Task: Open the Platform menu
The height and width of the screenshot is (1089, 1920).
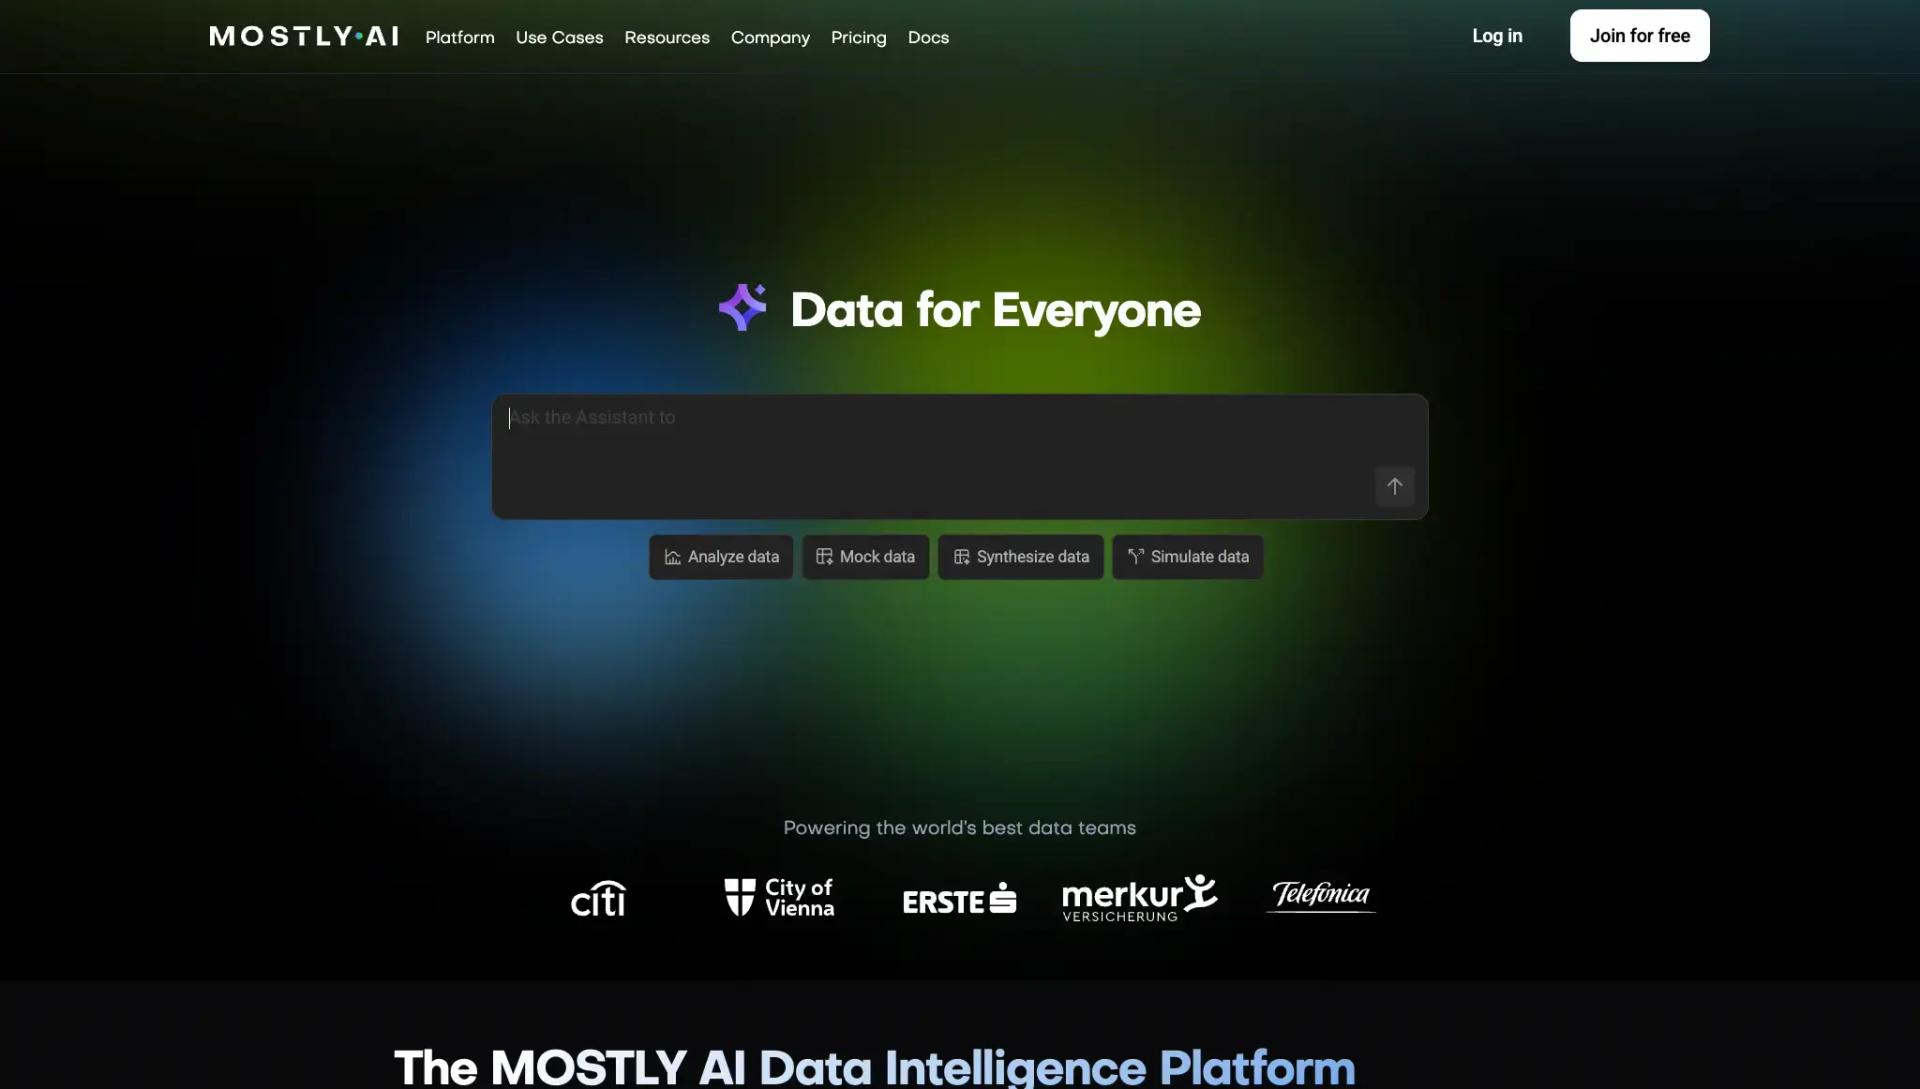Action: pos(459,37)
